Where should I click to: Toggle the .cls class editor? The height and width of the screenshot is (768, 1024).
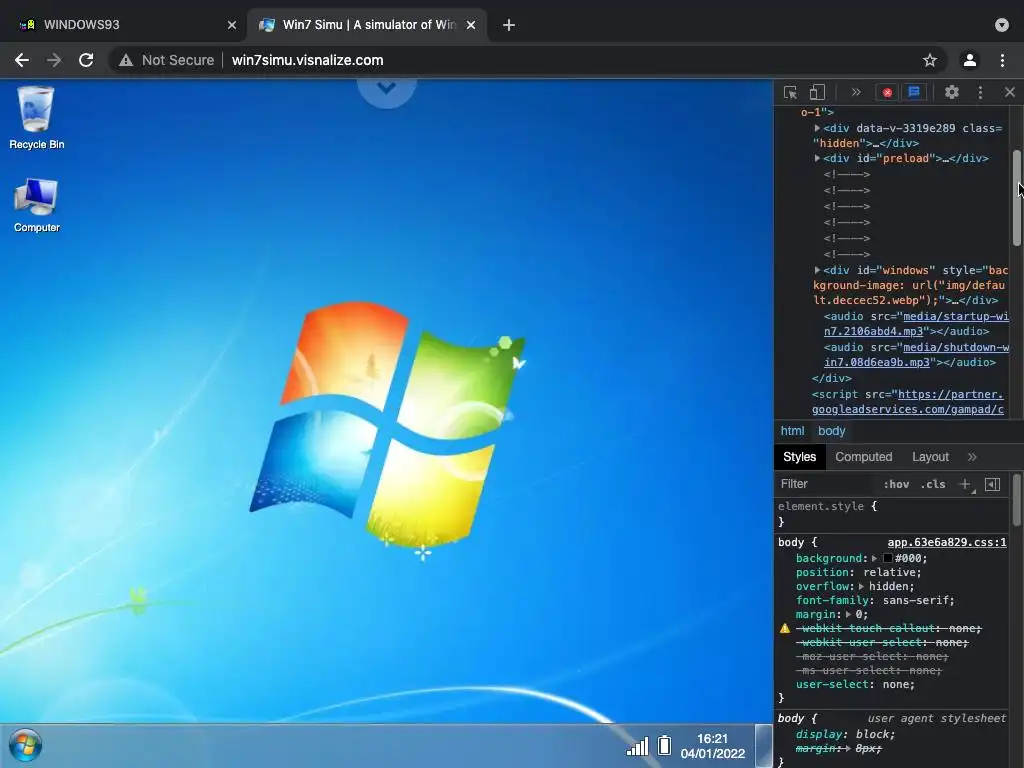933,485
